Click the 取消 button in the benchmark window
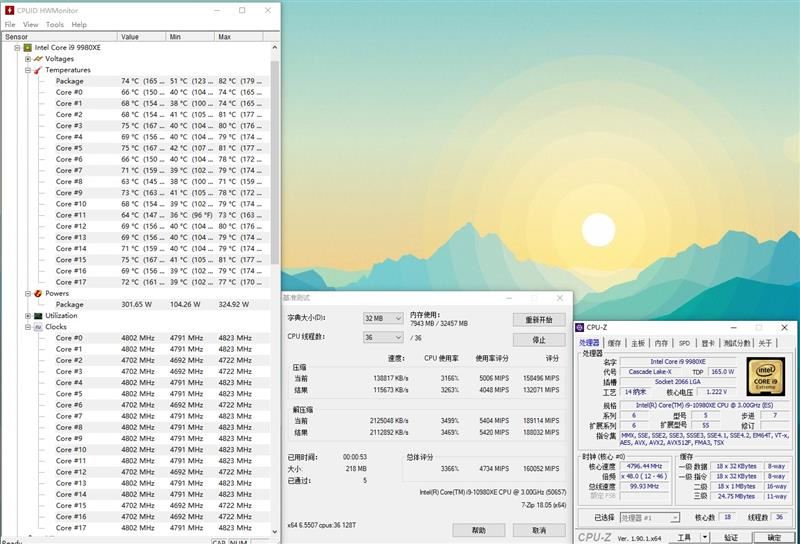800x544 pixels. point(539,530)
